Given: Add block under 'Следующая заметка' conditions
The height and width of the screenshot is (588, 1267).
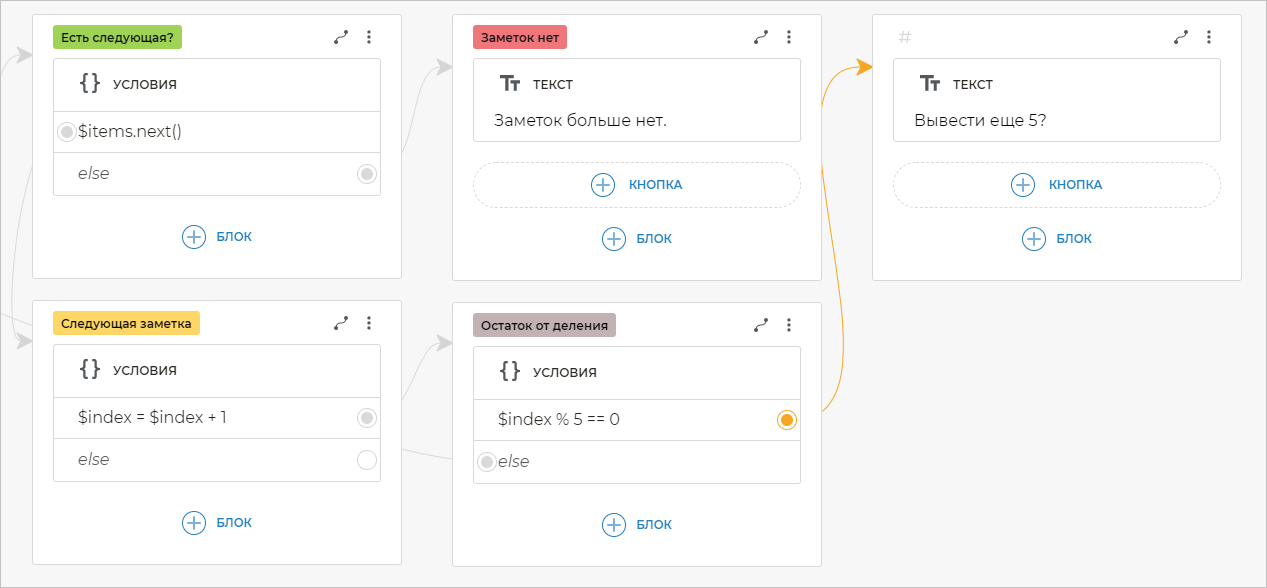Looking at the screenshot, I should [x=217, y=522].
